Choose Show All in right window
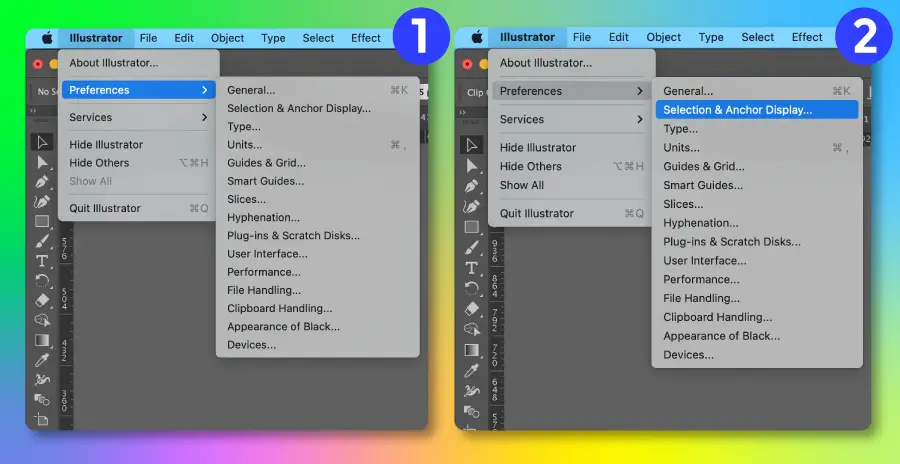 coord(522,185)
